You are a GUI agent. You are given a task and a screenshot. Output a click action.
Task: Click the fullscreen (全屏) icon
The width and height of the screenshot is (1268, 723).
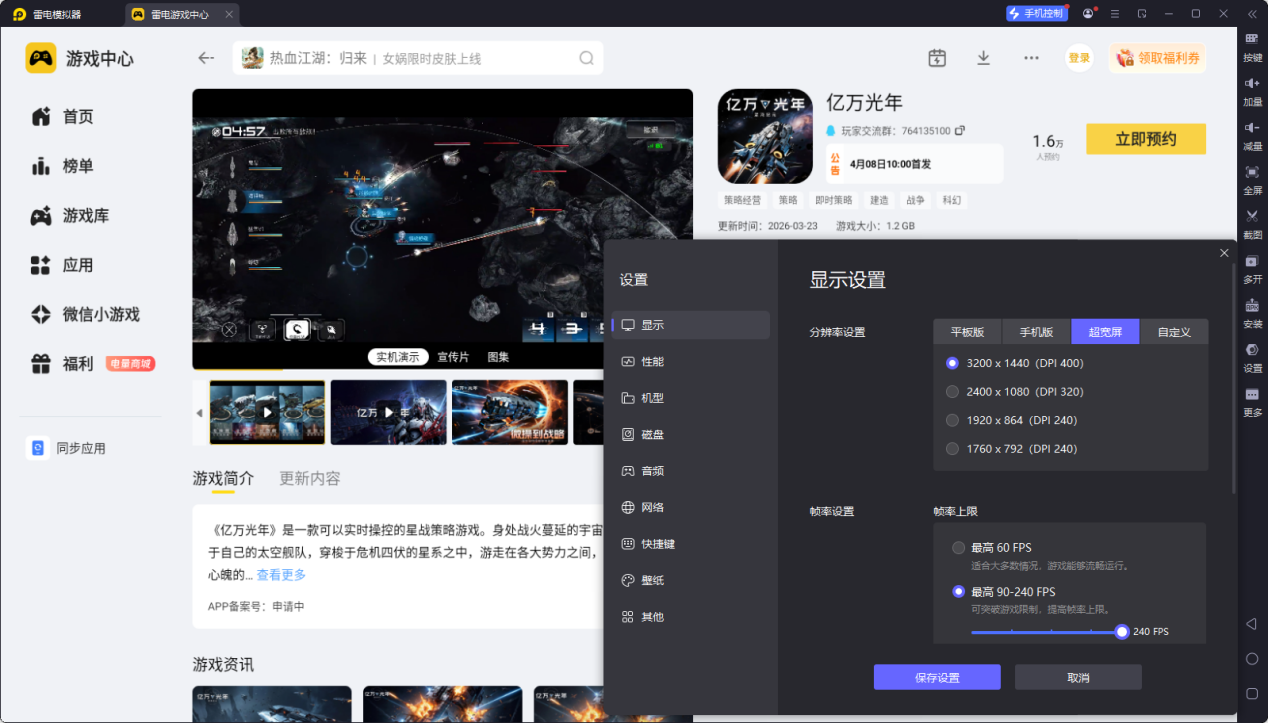[x=1252, y=172]
